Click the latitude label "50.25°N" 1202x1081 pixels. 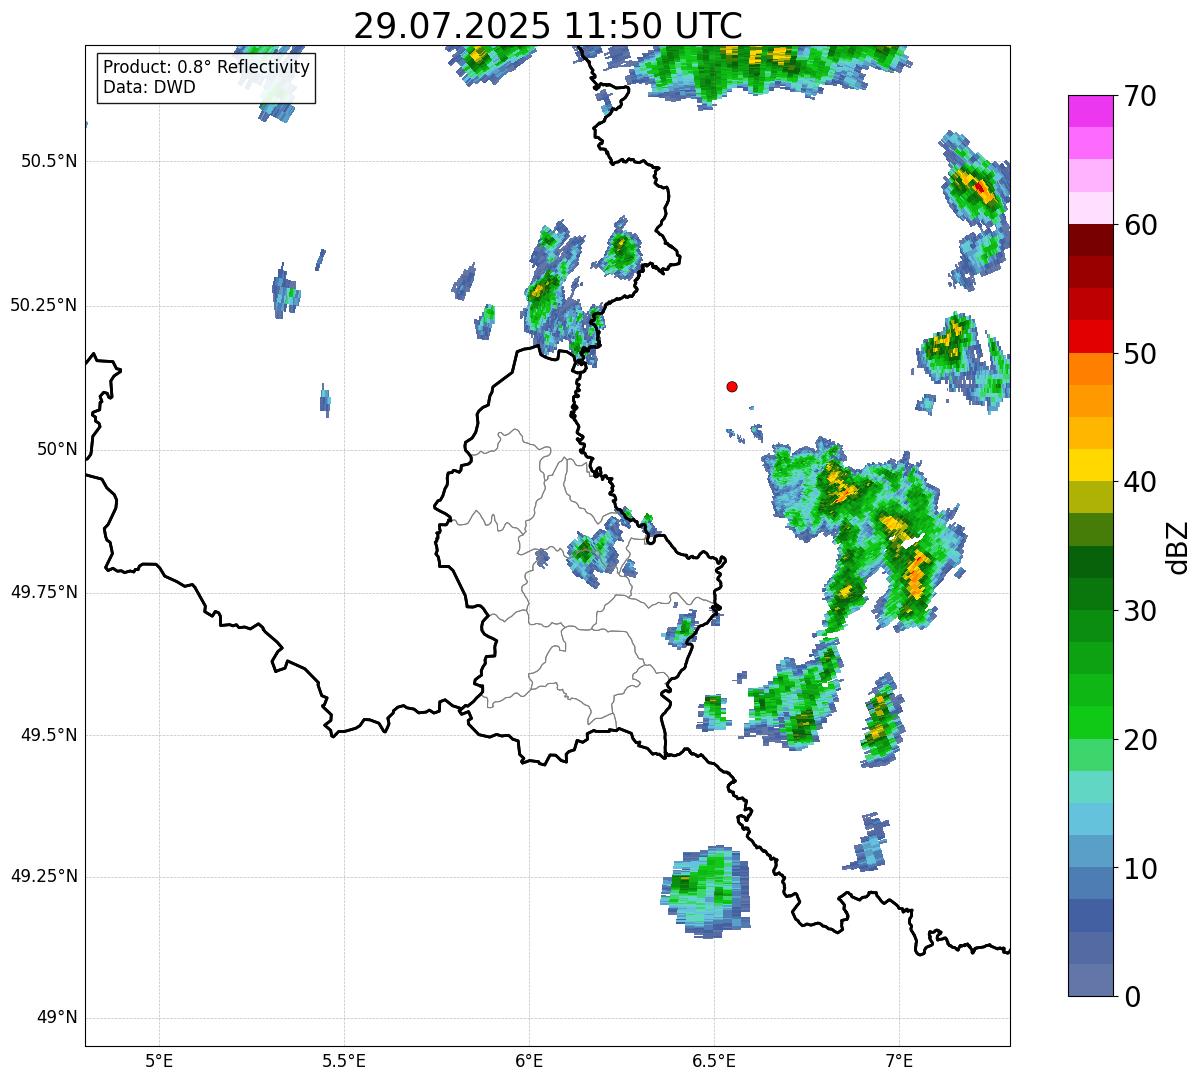[44, 305]
